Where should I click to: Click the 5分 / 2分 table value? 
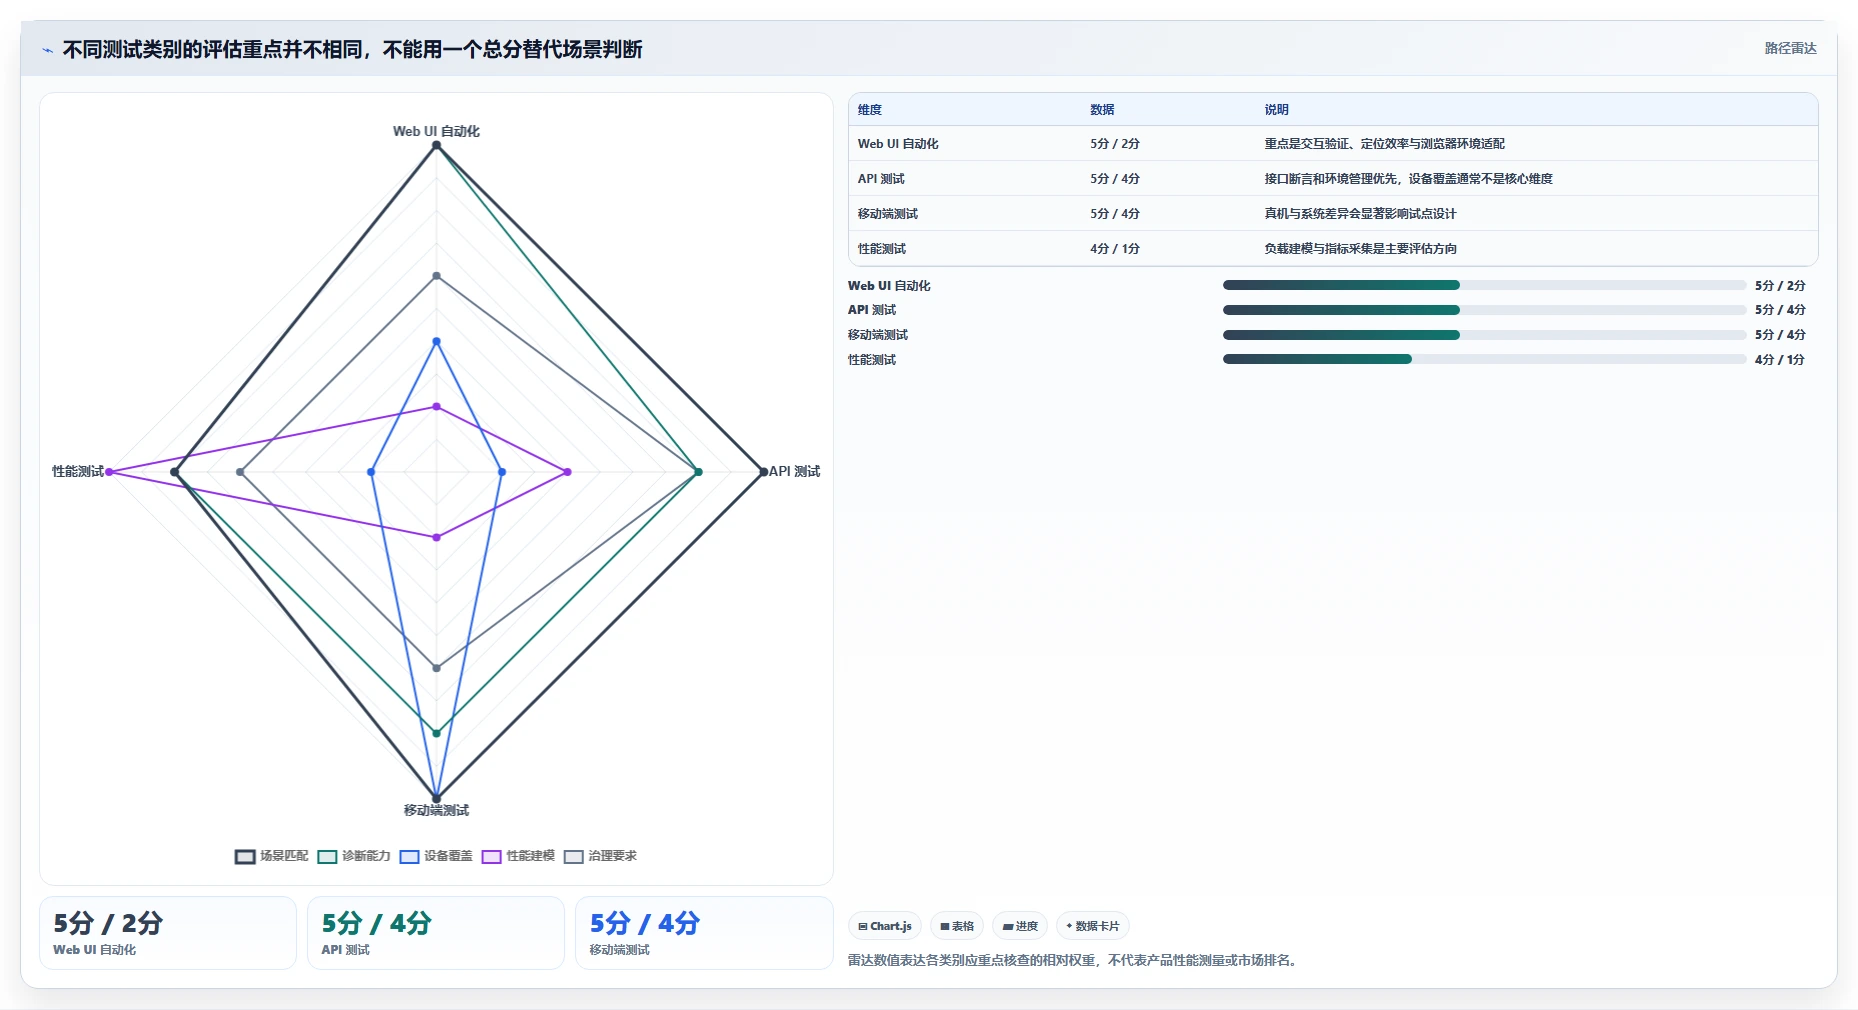(1115, 144)
